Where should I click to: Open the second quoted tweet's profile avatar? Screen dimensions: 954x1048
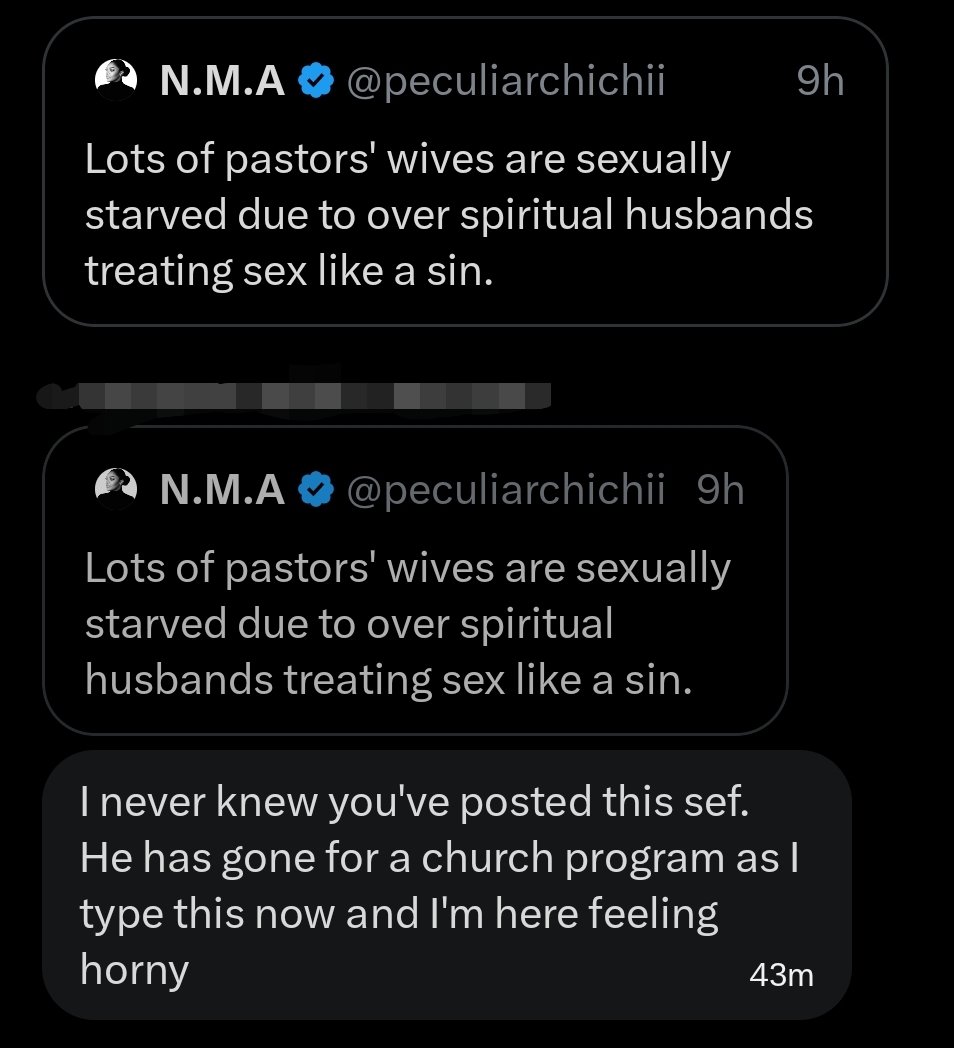click(x=115, y=490)
